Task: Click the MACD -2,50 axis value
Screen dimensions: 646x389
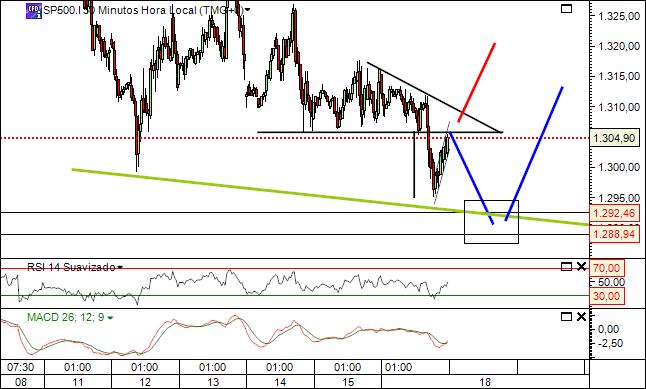Action: click(611, 343)
